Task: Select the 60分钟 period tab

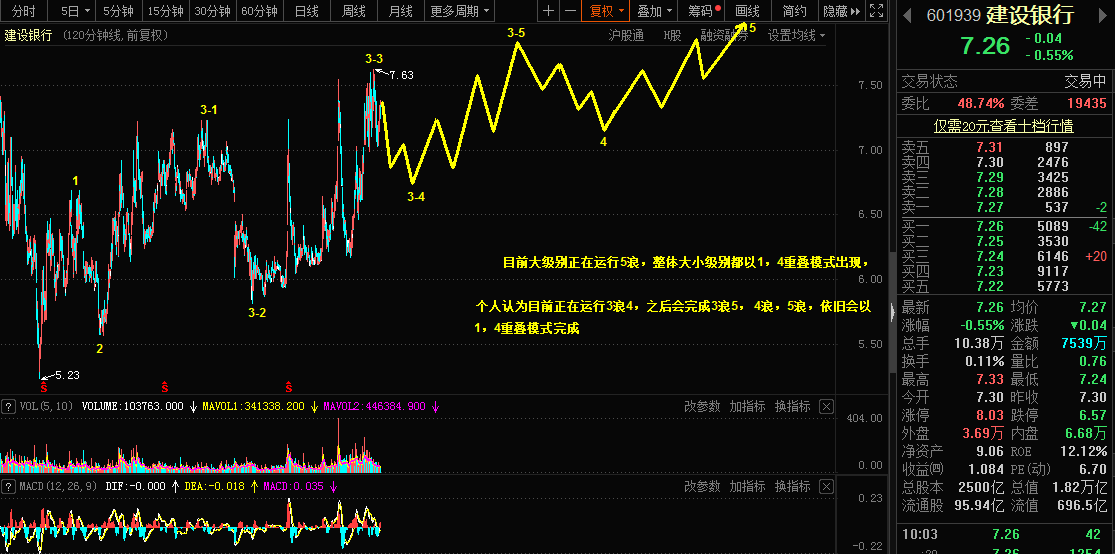Action: (260, 11)
